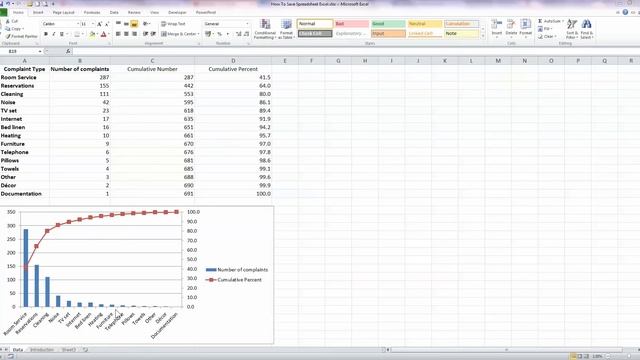Click the Orientation text rotation icon
Image resolution: width=640 pixels, height=360 pixels.
(146, 24)
